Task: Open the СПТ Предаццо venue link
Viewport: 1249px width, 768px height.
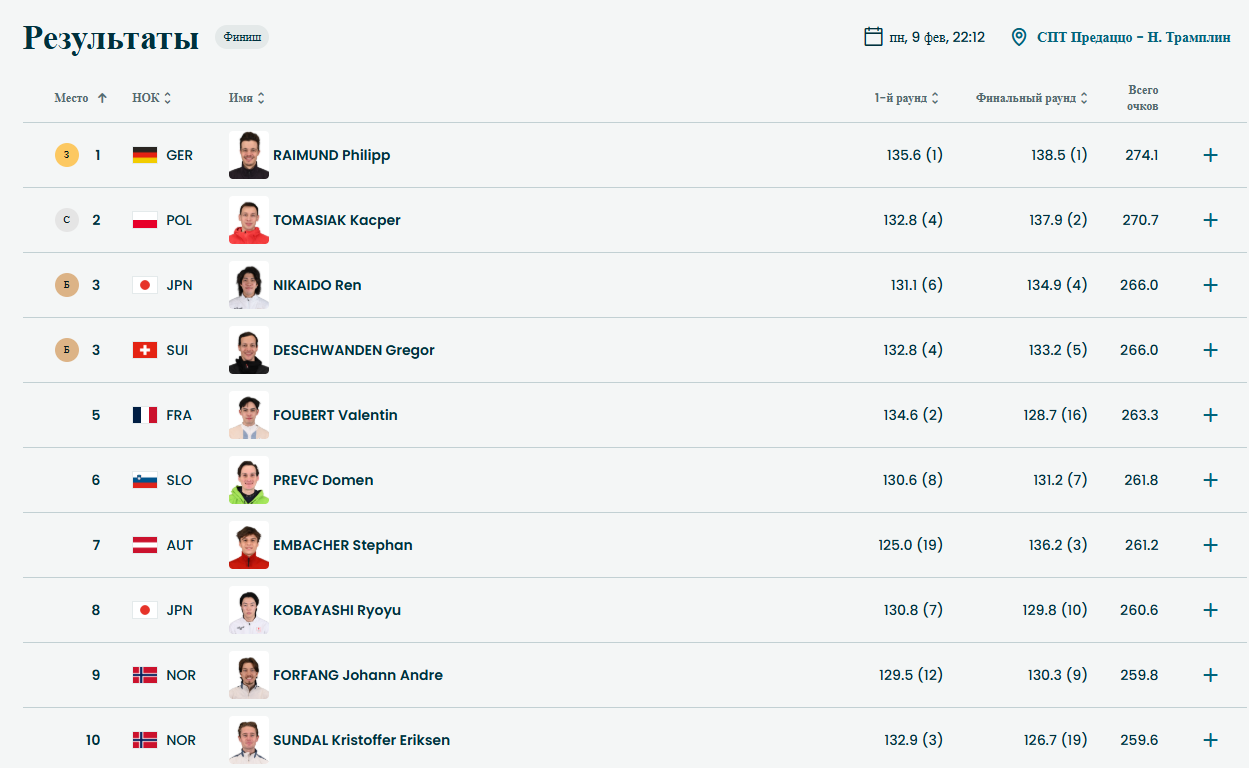Action: click(1133, 37)
